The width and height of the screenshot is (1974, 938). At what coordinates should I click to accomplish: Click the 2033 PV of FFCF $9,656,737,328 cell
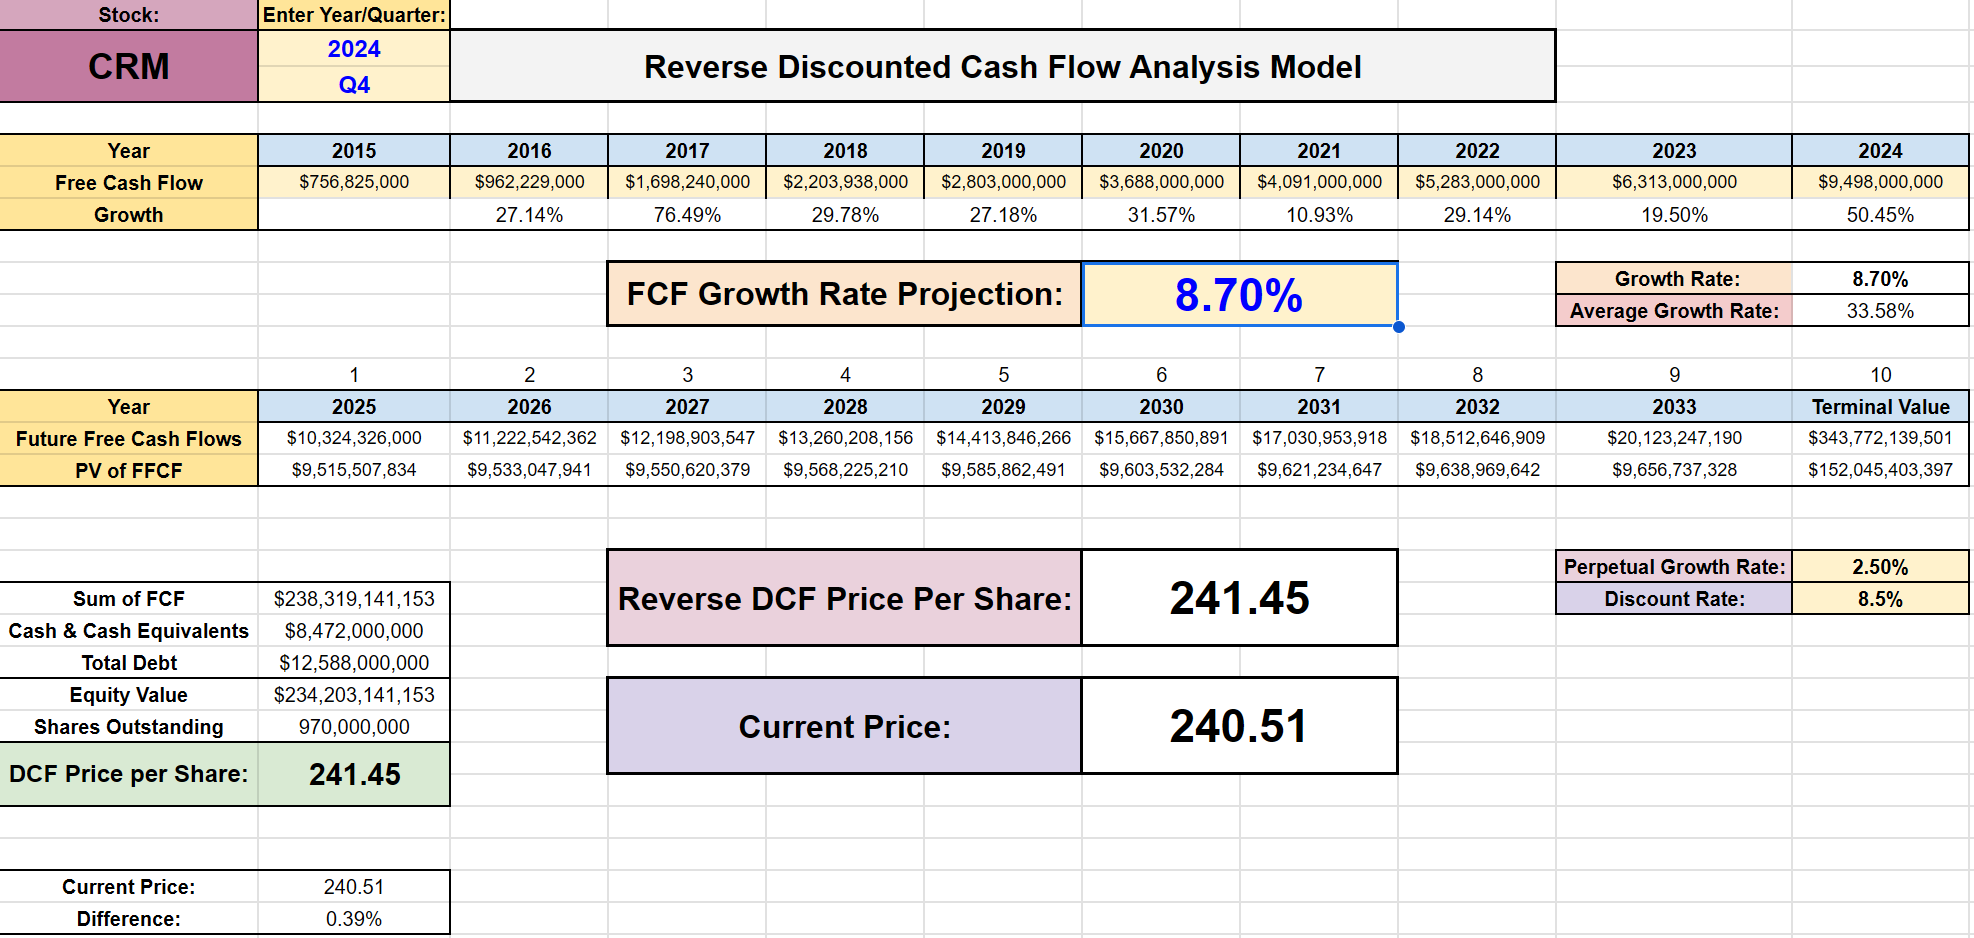click(x=1674, y=470)
